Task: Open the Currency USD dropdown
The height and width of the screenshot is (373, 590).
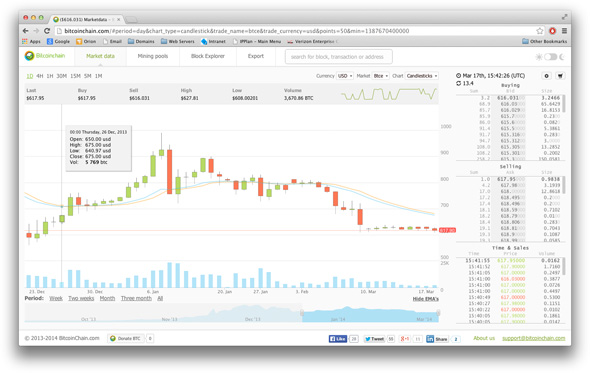Action: (345, 76)
